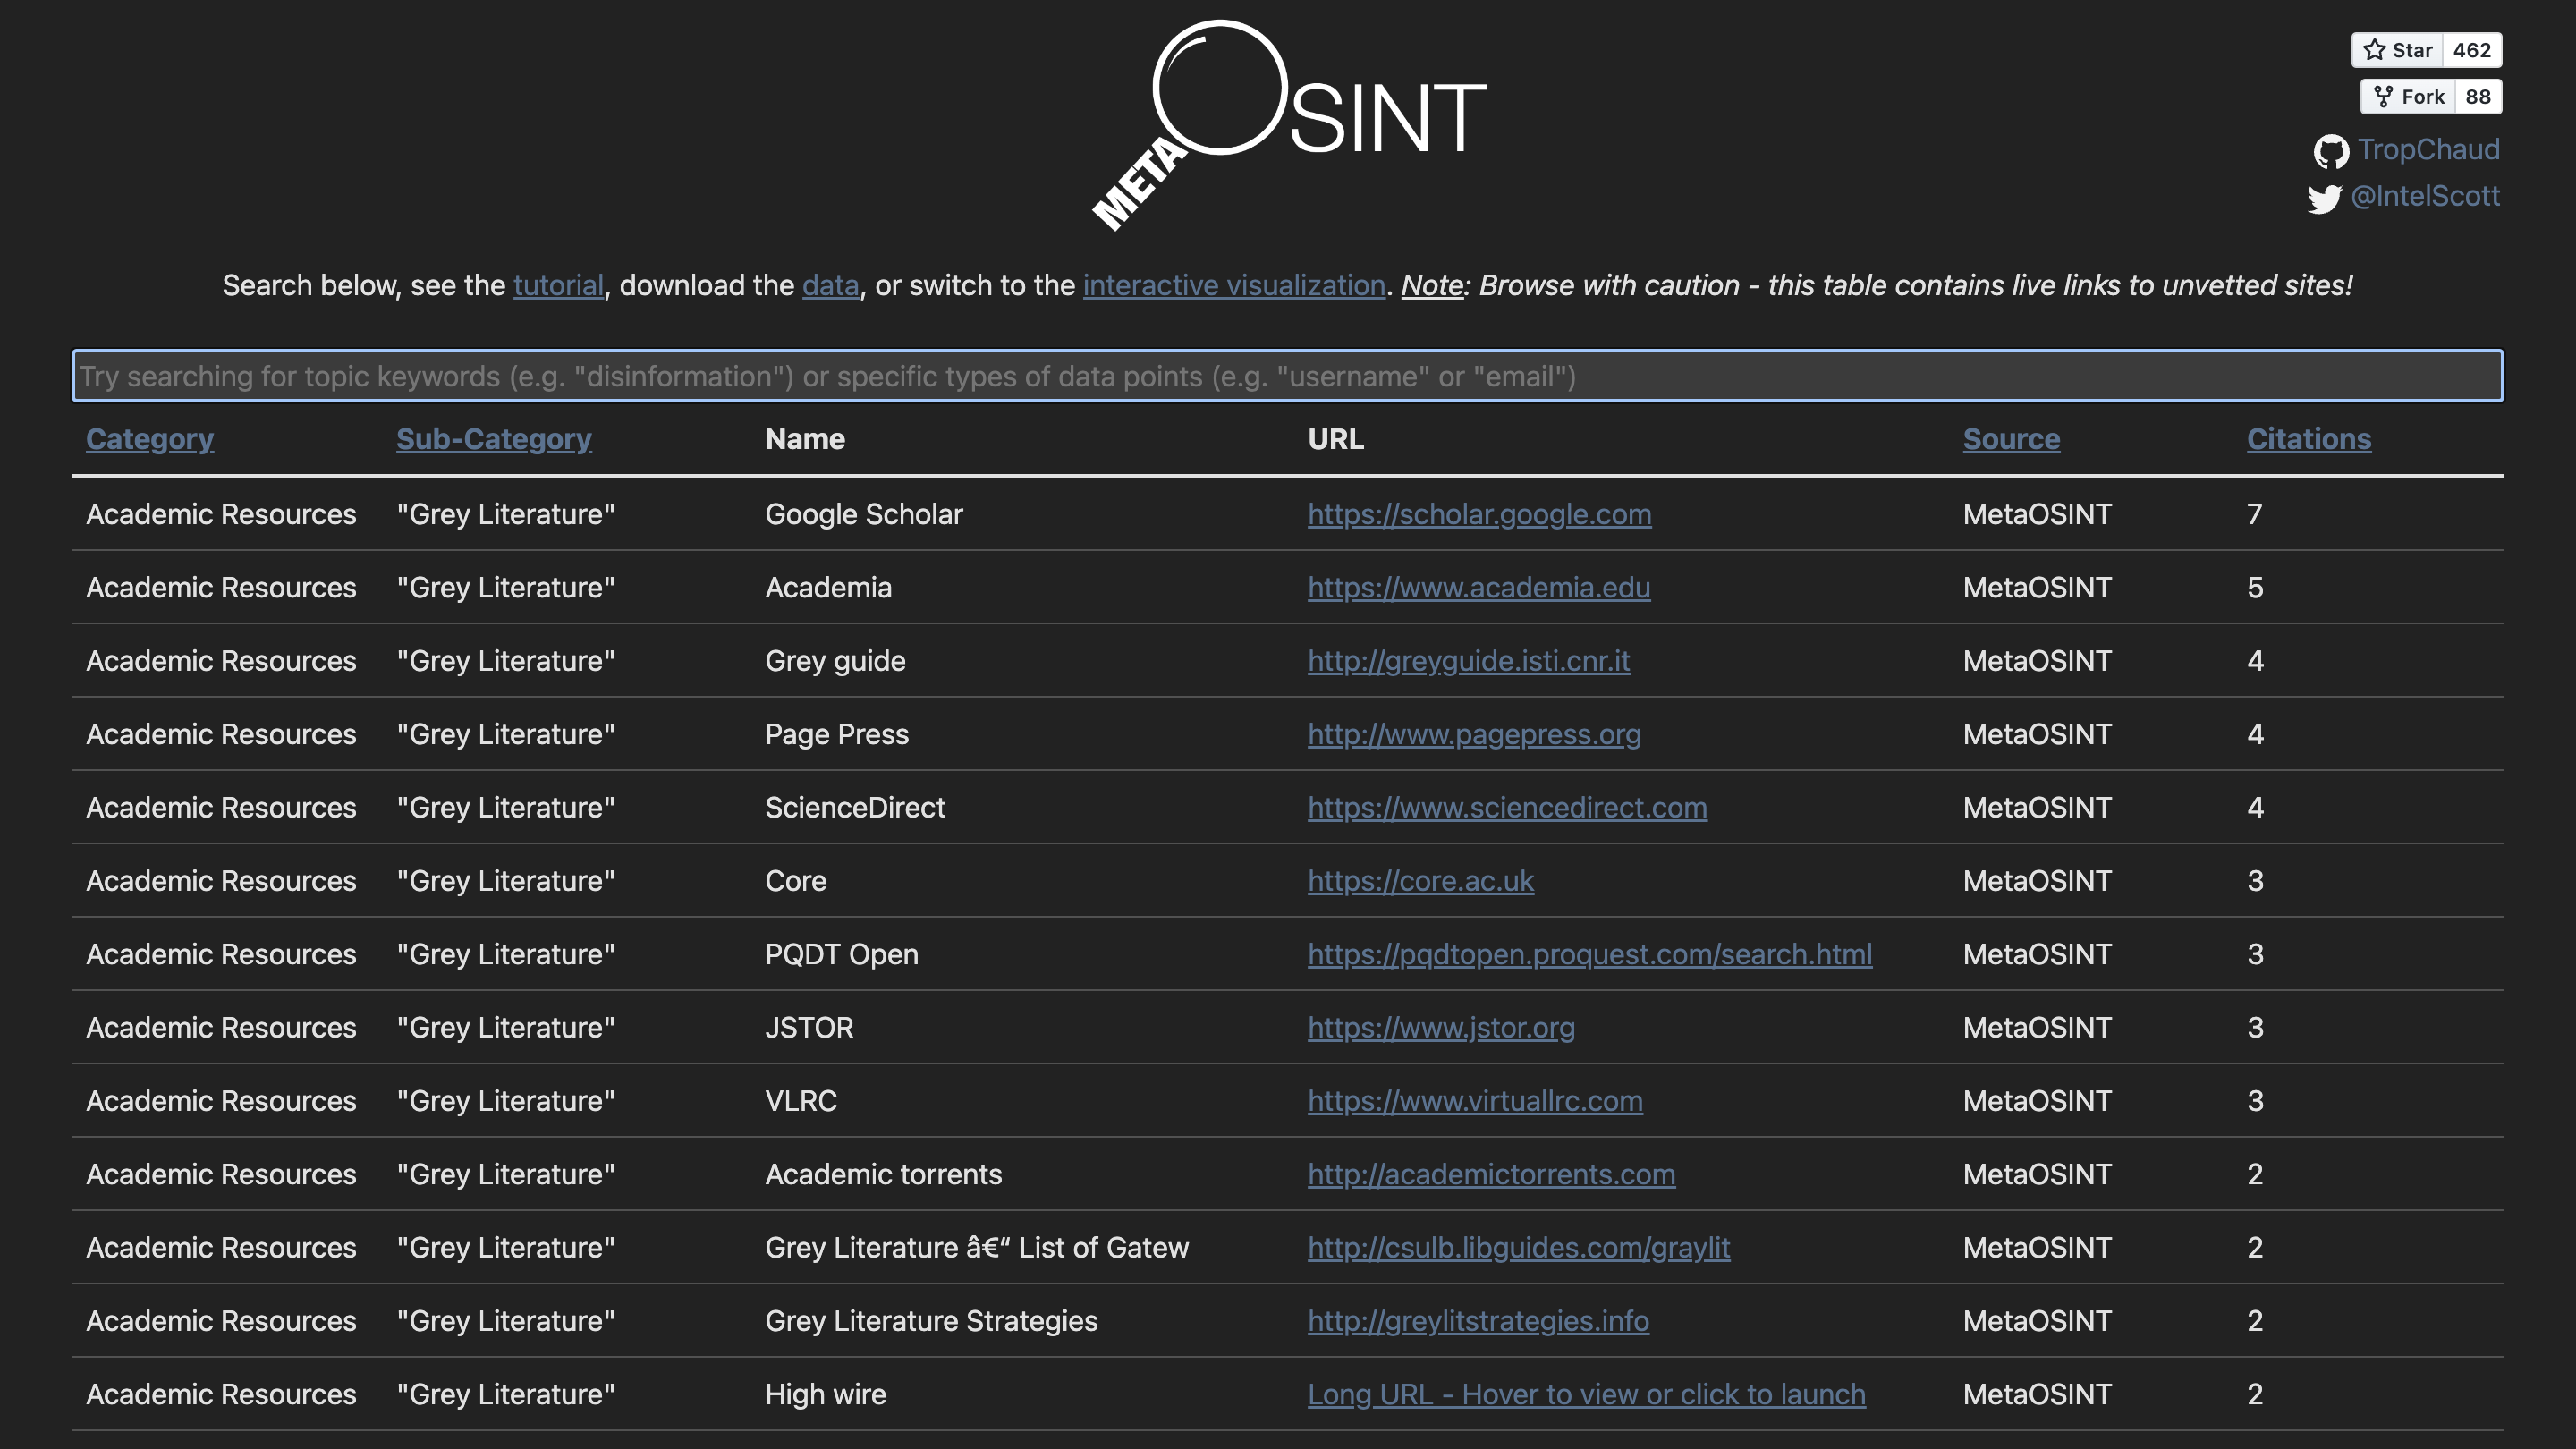Open the TropChaud GitHub profile link
2576x1449 pixels.
pos(2428,150)
